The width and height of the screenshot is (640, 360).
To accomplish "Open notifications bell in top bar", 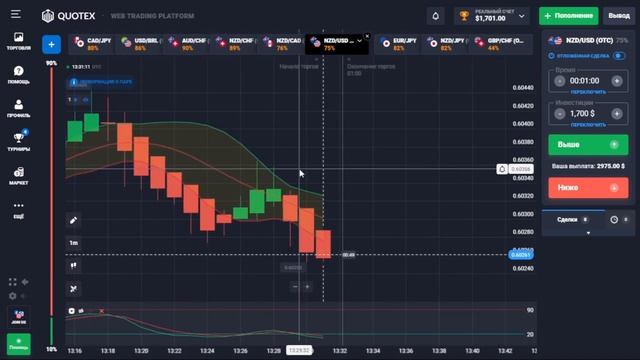I will pyautogui.click(x=436, y=16).
